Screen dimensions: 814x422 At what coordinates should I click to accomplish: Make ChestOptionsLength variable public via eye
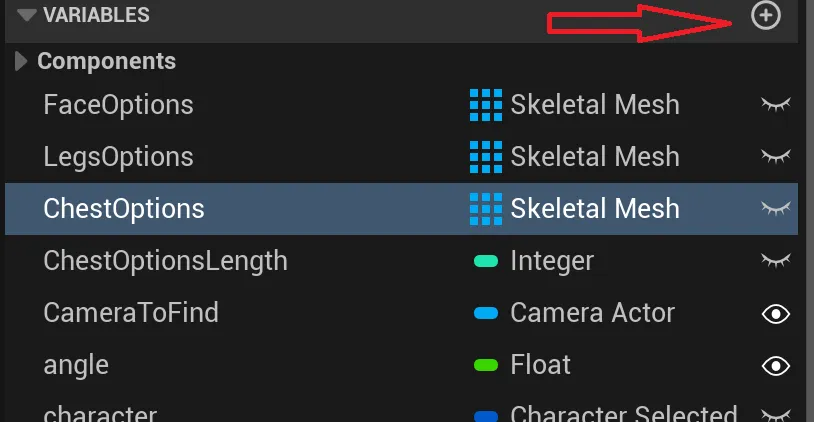coord(776,261)
